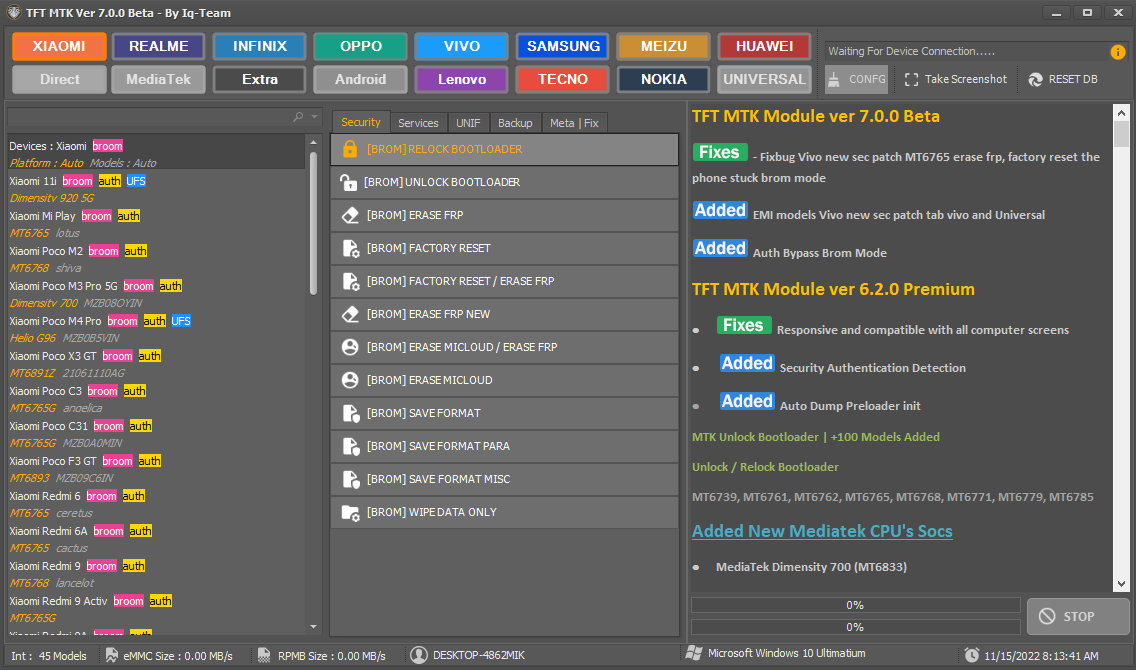Switch to the Security tab
The image size is (1136, 670).
coord(361,122)
